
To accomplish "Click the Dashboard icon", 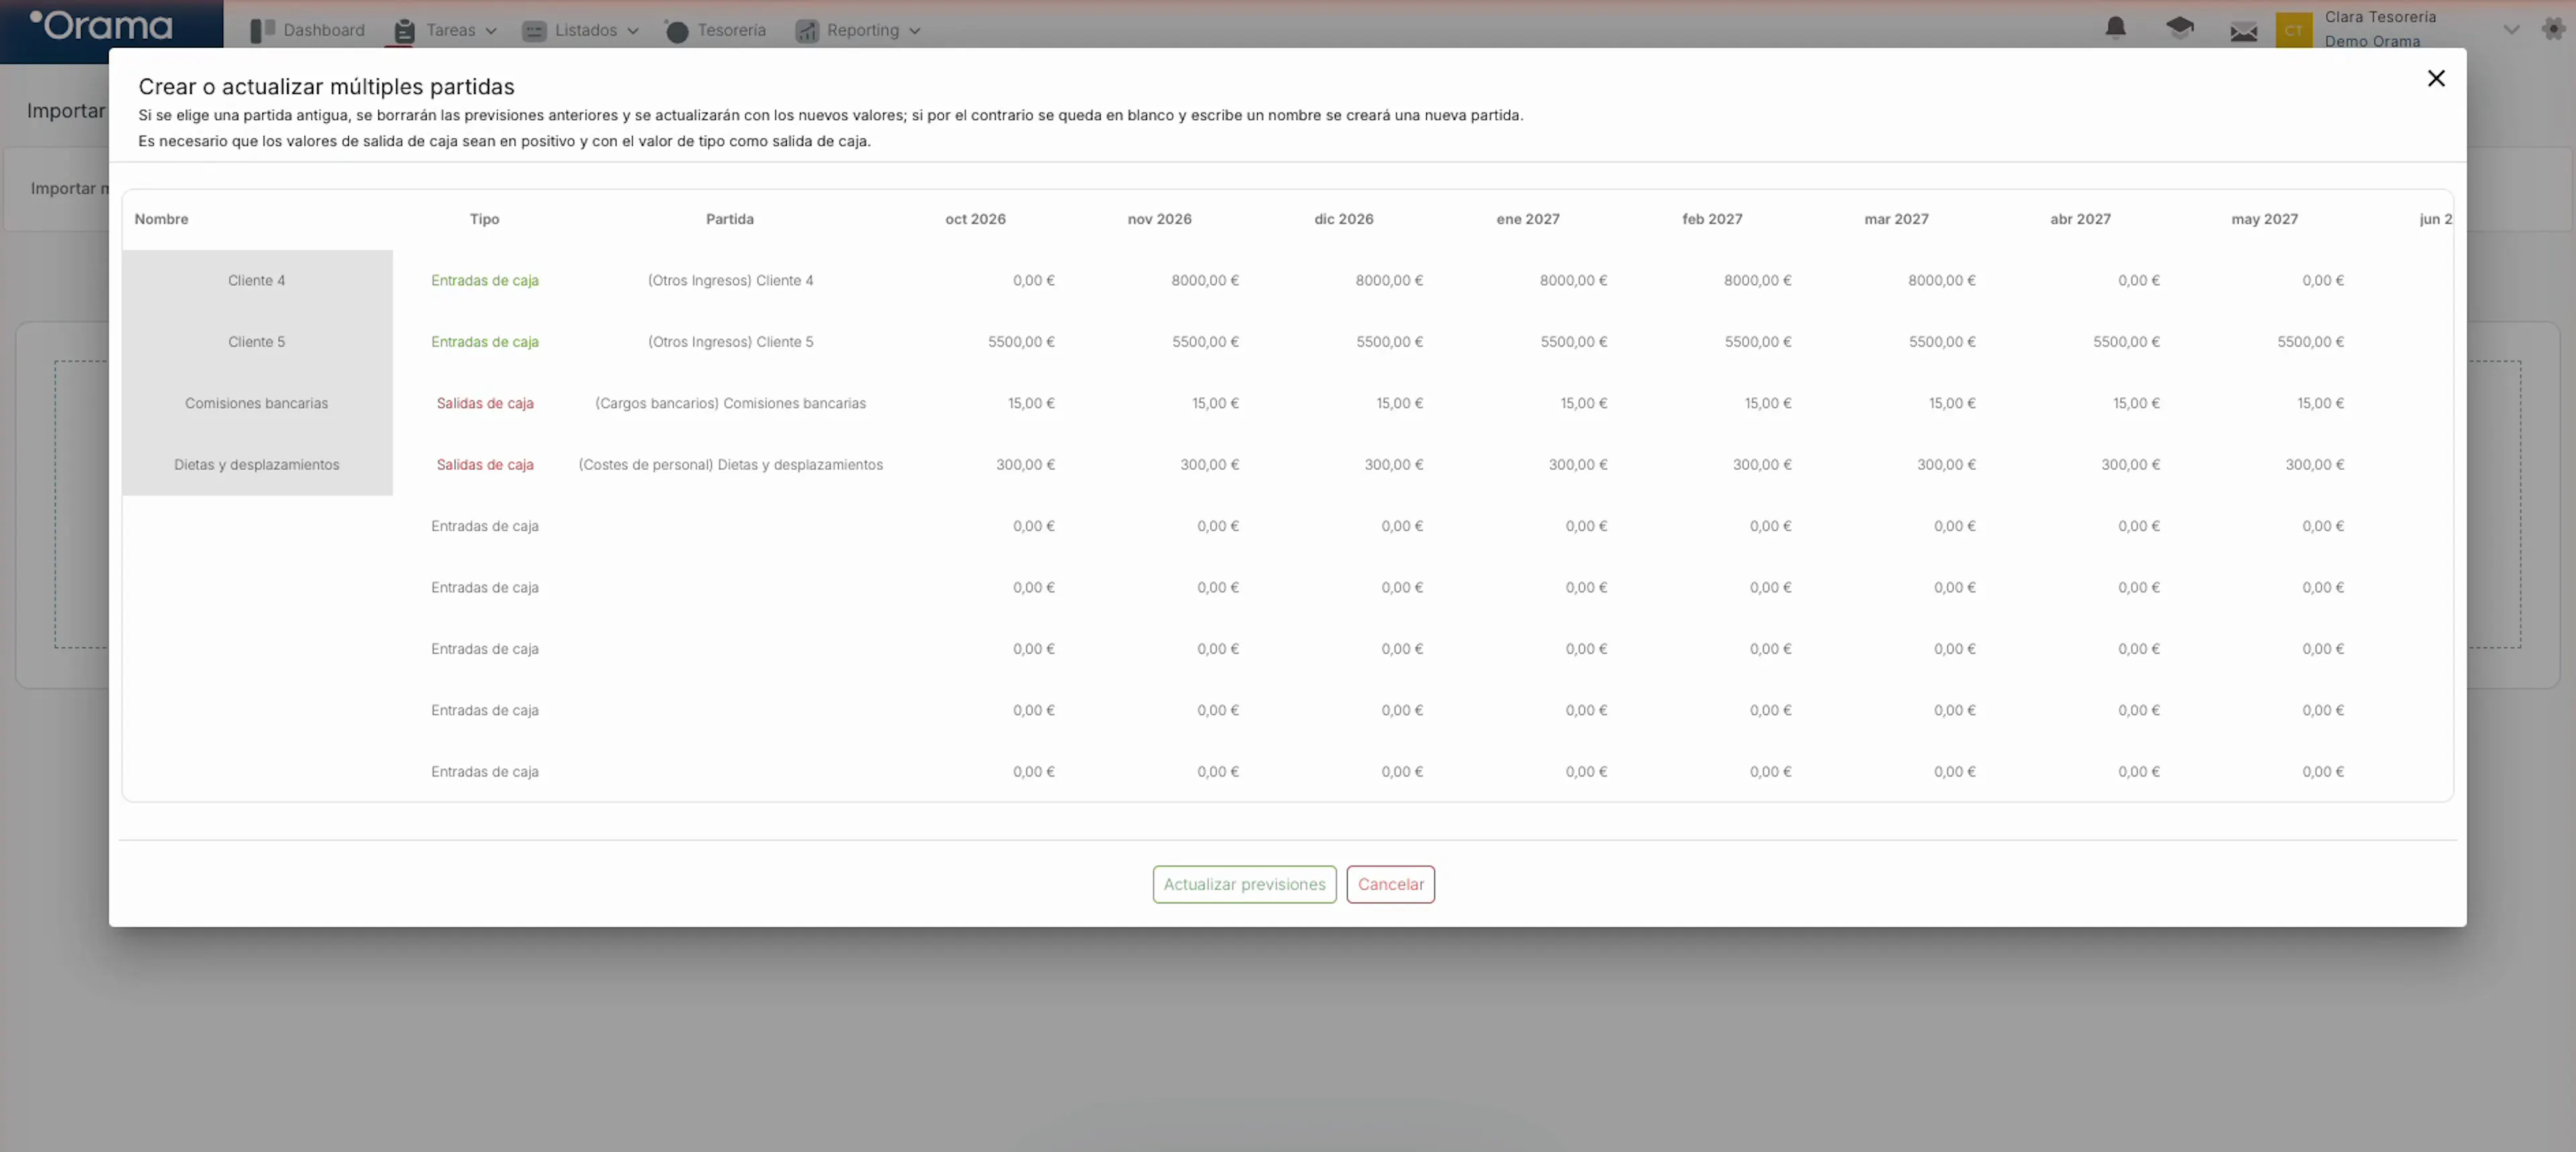I will (x=262, y=31).
